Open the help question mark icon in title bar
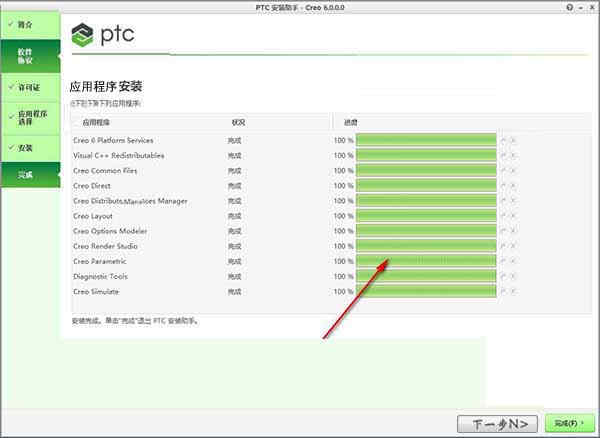This screenshot has width=600, height=438. (x=570, y=7)
